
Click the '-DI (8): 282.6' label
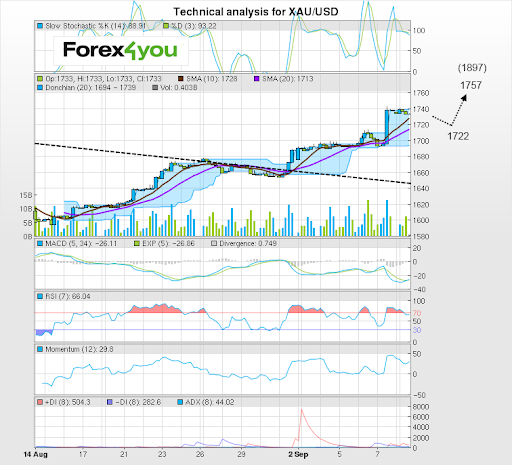click(138, 402)
